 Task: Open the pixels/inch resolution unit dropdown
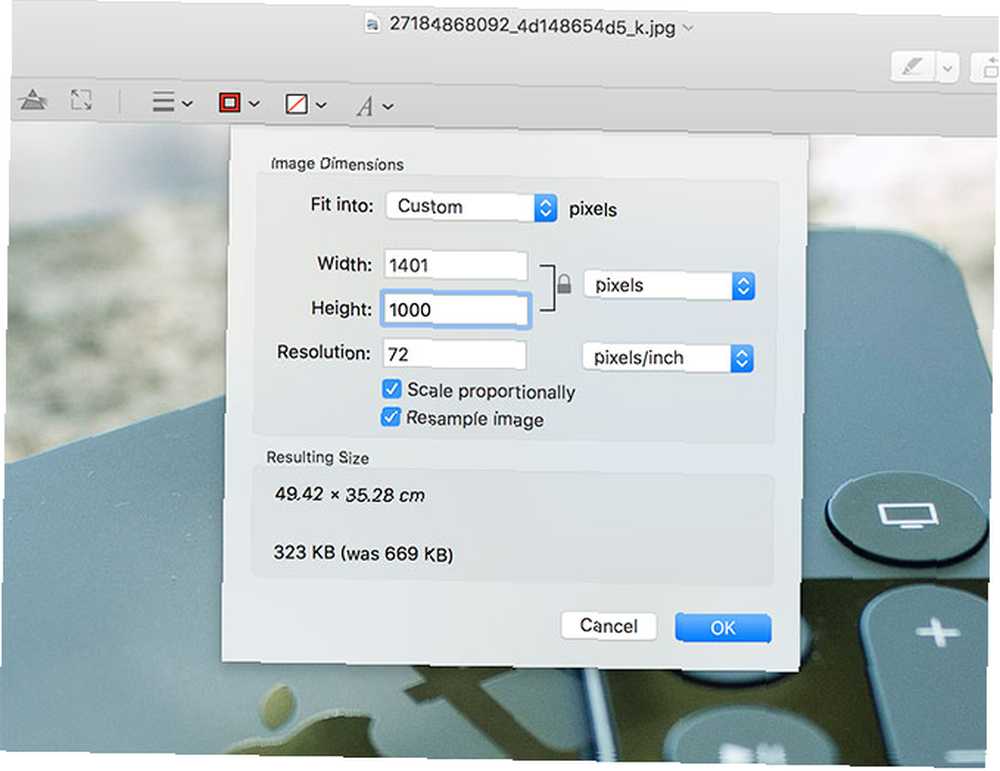668,358
